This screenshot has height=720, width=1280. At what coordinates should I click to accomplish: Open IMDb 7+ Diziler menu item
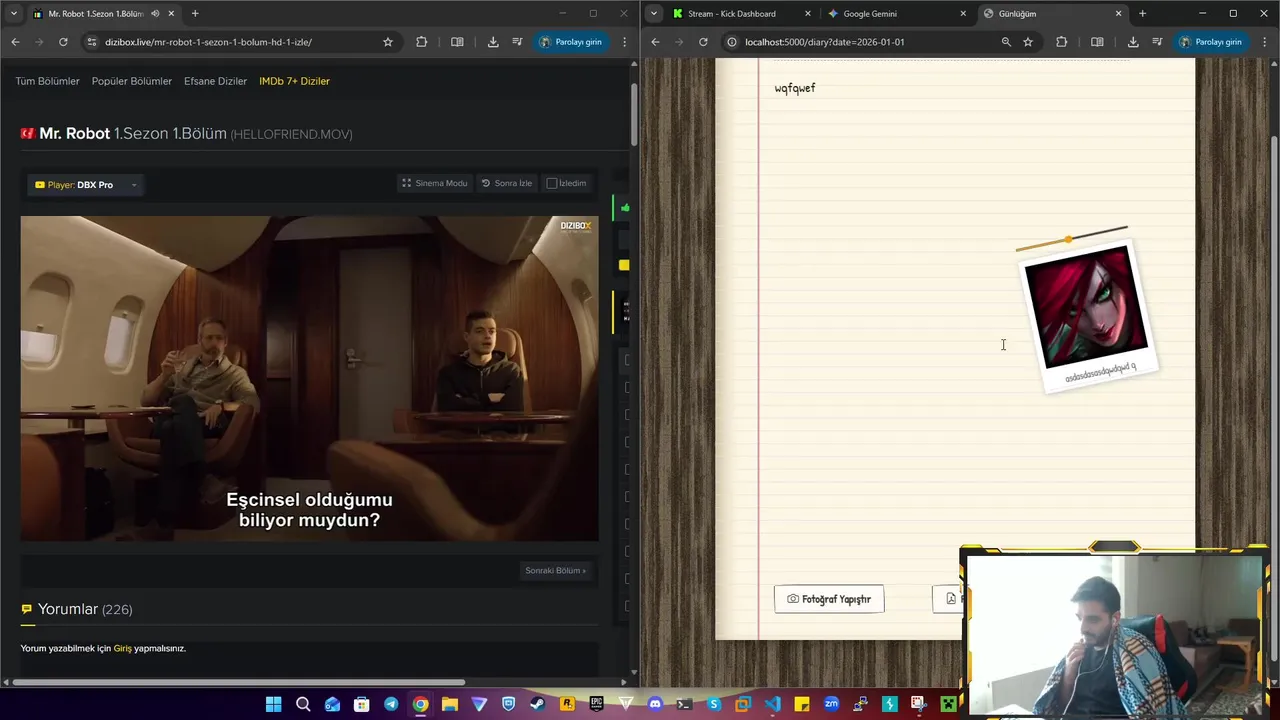tap(294, 81)
